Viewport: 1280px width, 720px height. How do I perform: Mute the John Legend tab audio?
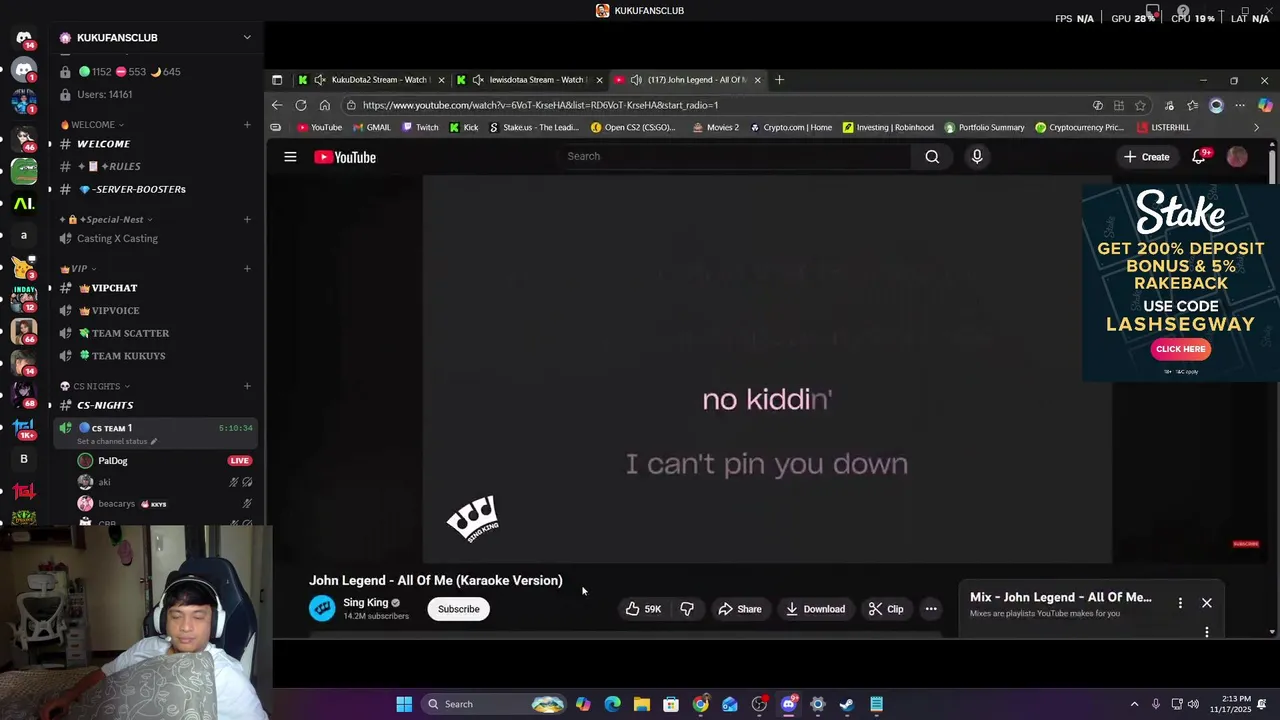tap(636, 80)
